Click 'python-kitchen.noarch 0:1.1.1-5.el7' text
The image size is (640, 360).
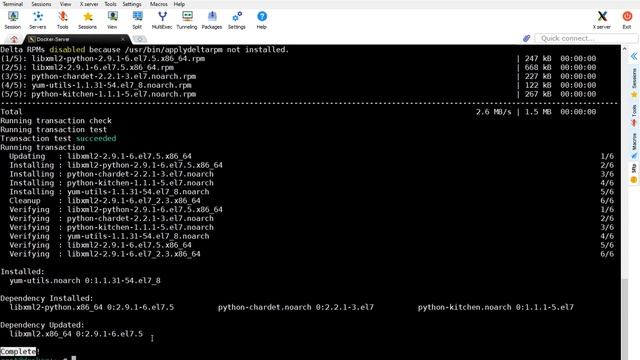tap(496, 307)
